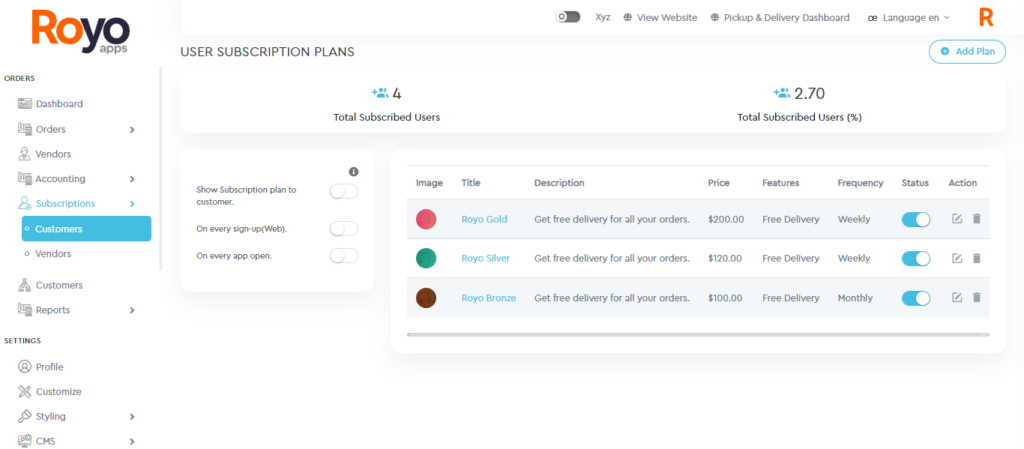Delete the Royo Silver plan via trash icon
Screen dimensions: 1024x449
[977, 258]
